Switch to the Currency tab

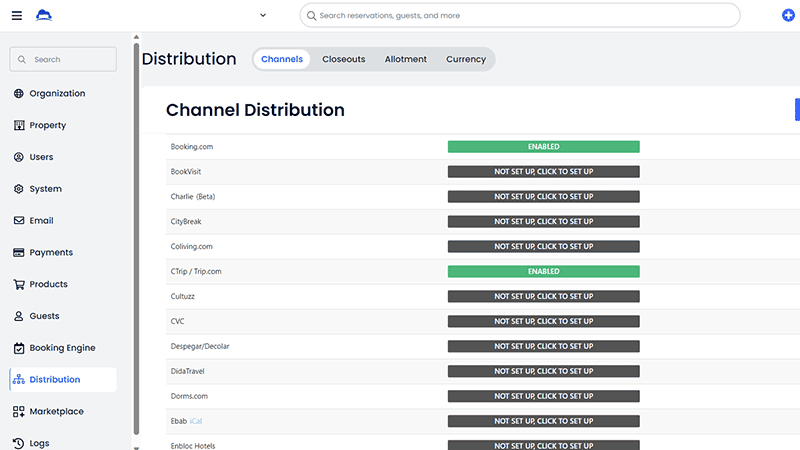tap(466, 59)
